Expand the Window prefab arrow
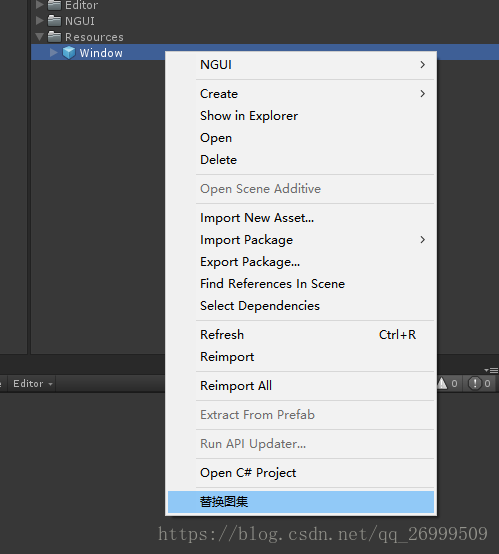Image resolution: width=499 pixels, height=554 pixels. [54, 53]
